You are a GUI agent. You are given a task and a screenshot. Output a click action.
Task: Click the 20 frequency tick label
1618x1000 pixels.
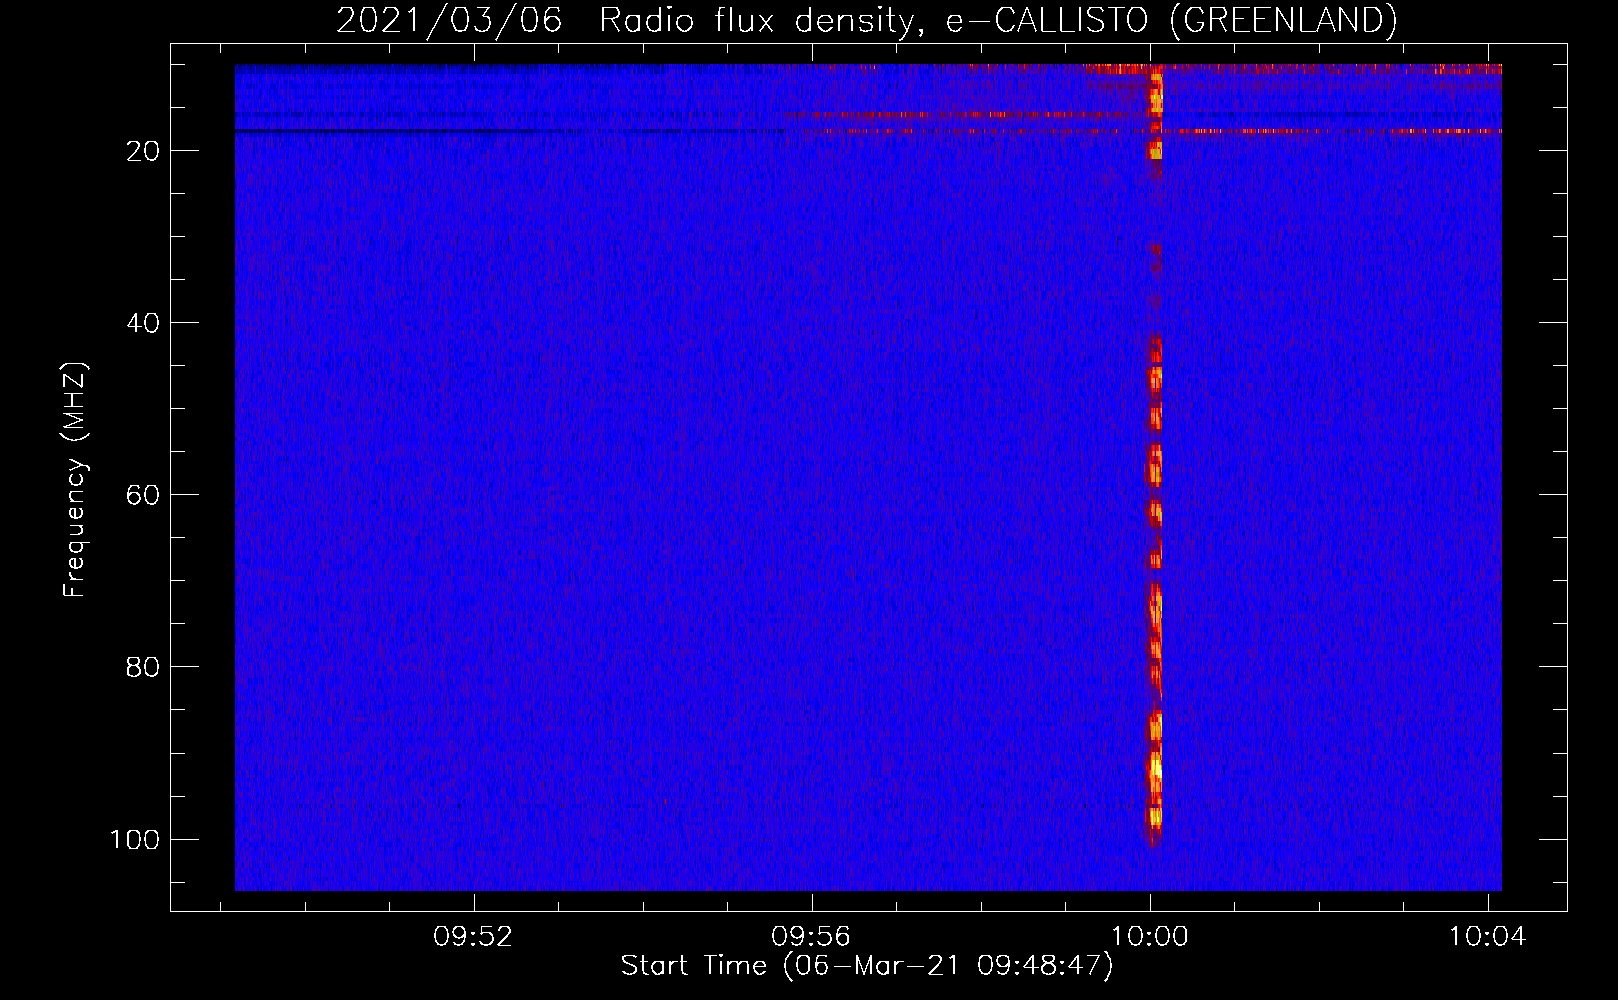point(143,151)
